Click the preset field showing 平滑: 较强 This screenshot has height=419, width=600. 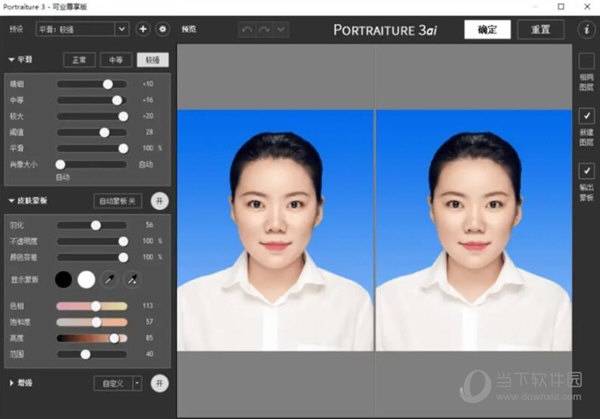(x=75, y=29)
